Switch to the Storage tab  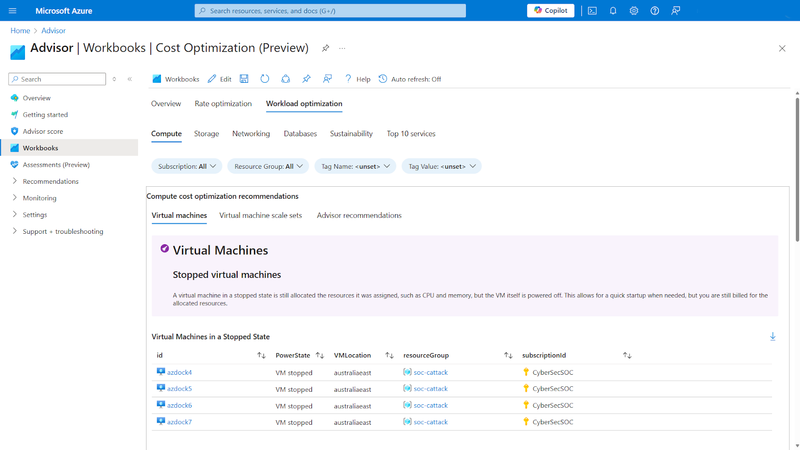click(206, 134)
